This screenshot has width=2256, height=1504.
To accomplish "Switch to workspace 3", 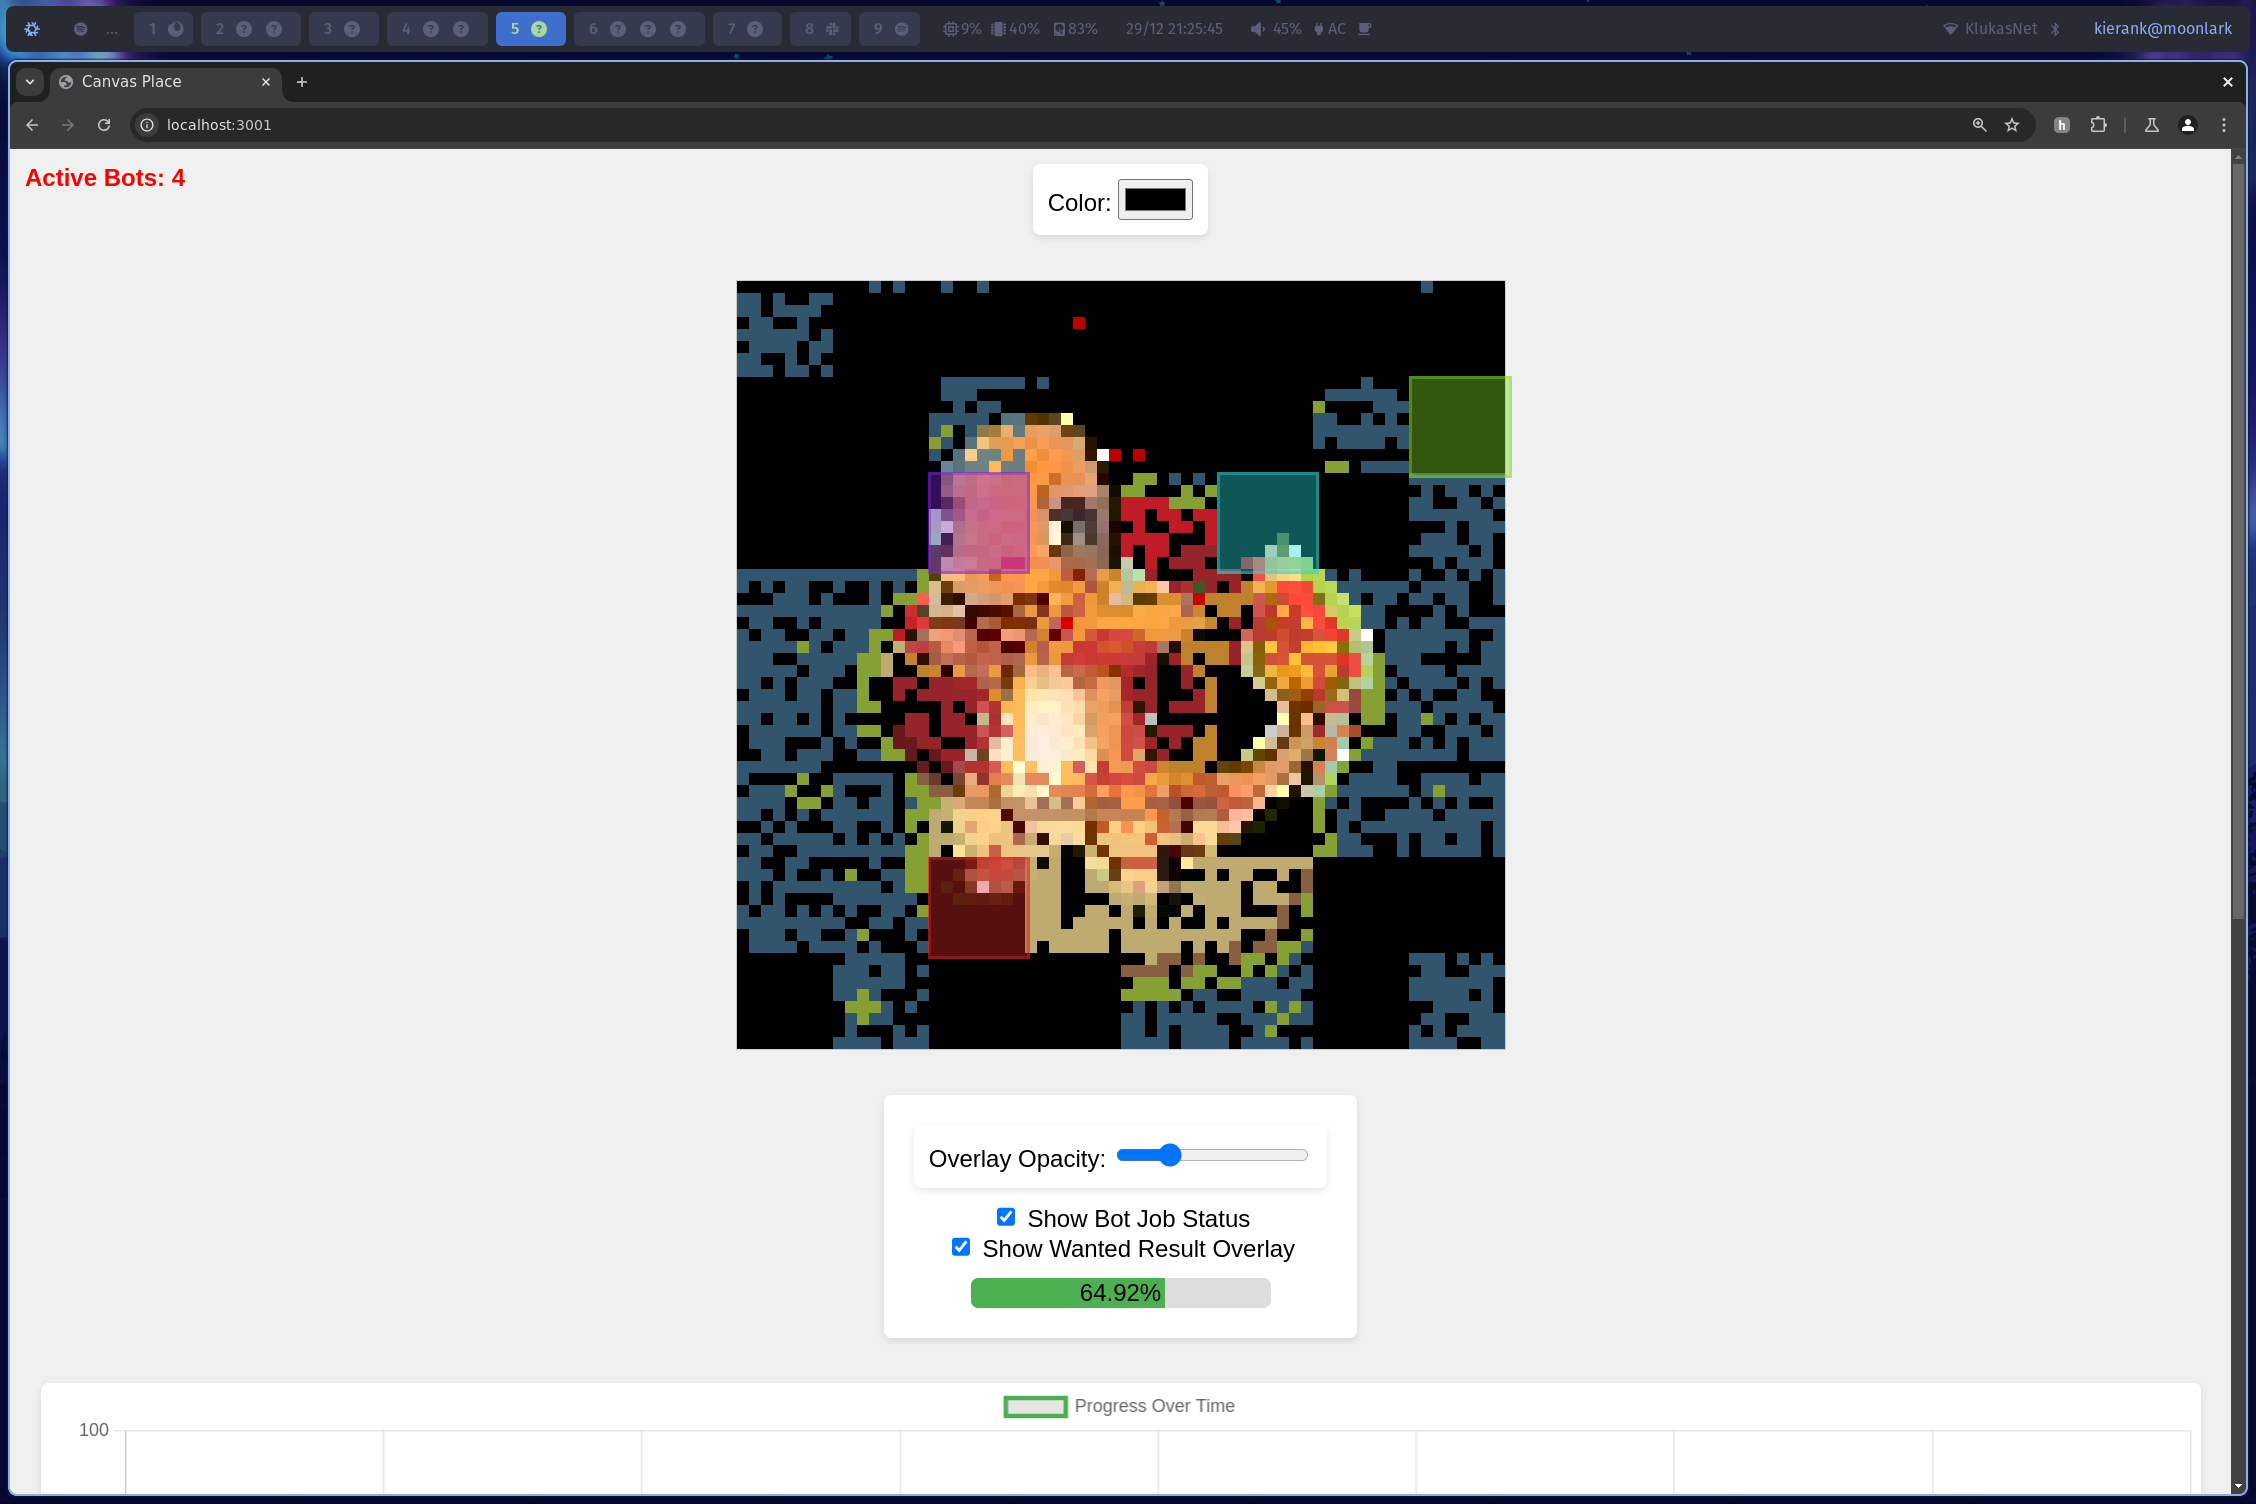I will coord(343,29).
